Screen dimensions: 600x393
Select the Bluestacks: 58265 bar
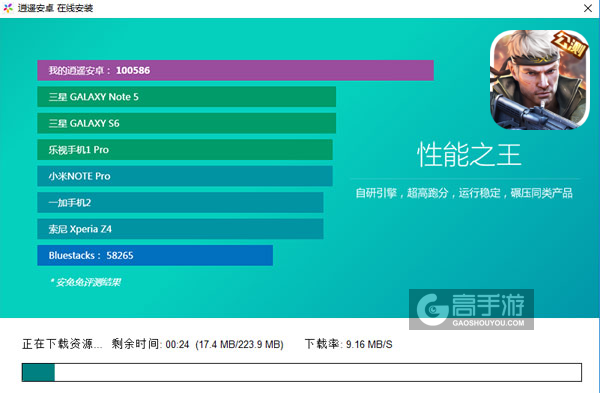(x=155, y=255)
